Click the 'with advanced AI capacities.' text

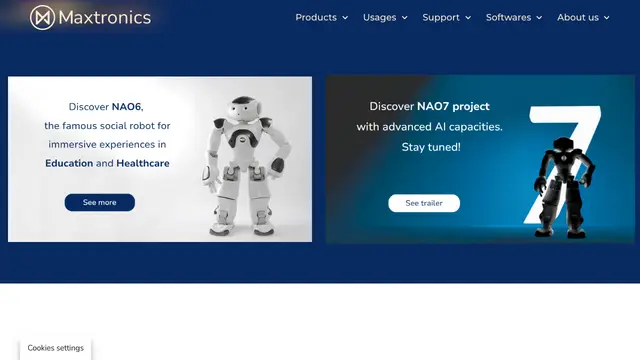tap(429, 127)
